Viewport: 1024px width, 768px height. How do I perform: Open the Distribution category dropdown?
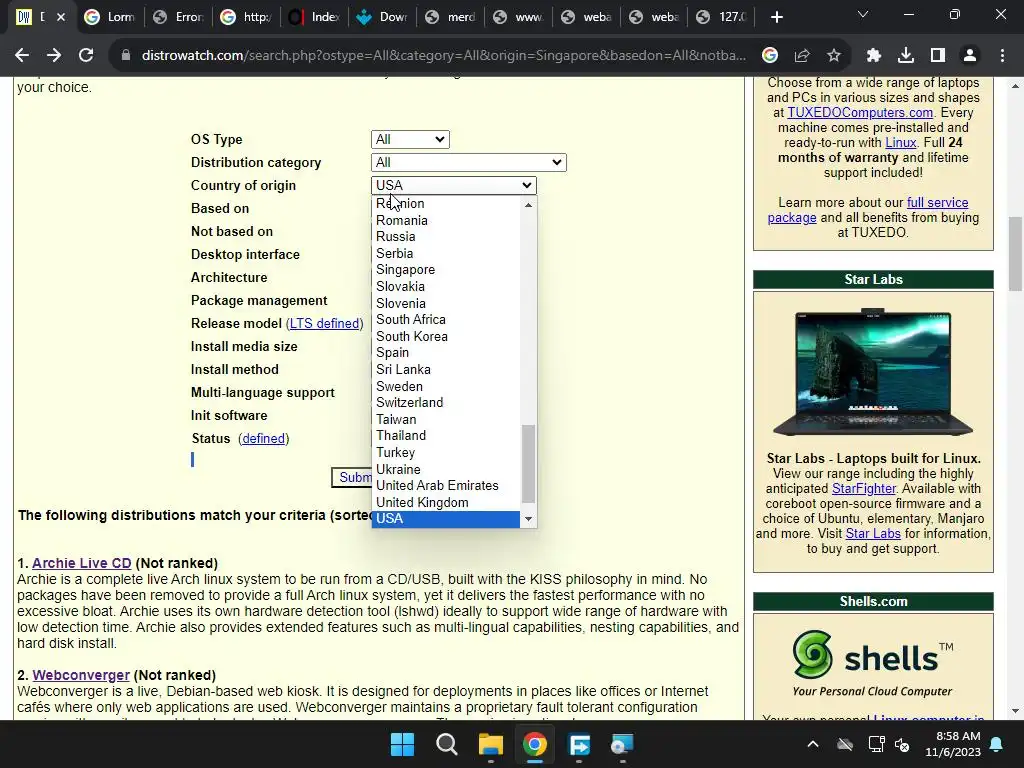pyautogui.click(x=468, y=162)
